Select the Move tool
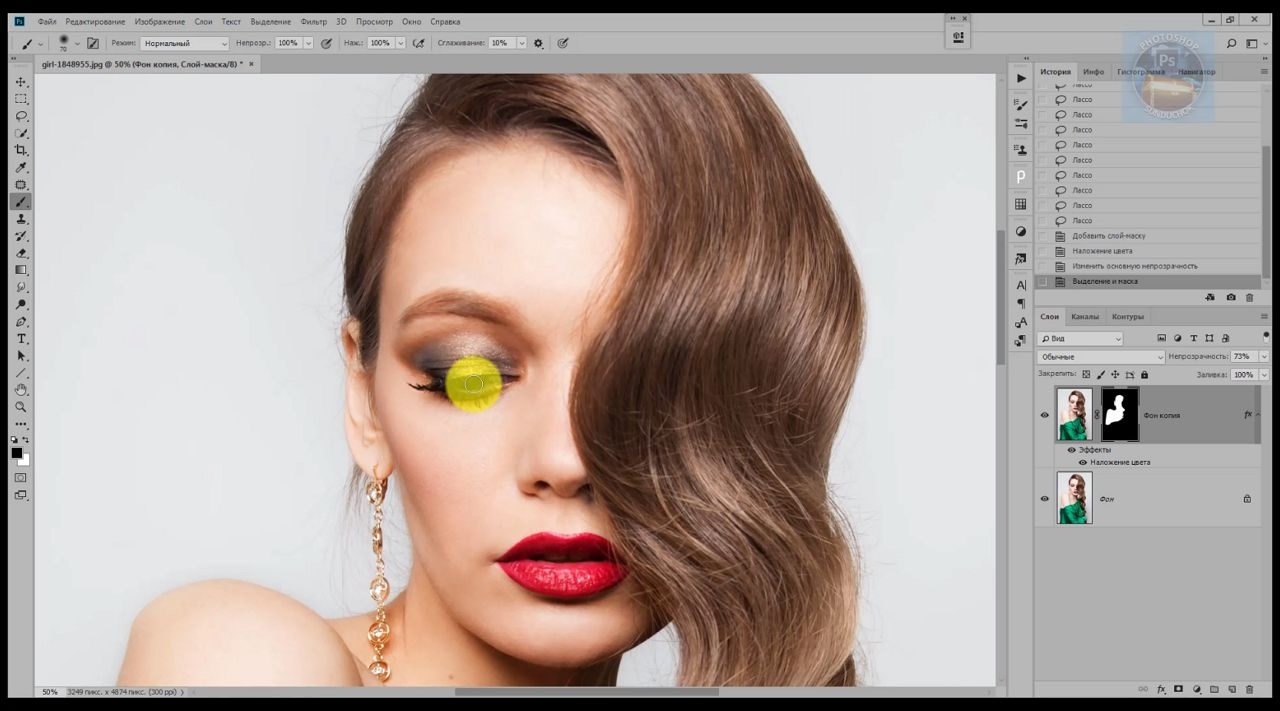 click(21, 82)
